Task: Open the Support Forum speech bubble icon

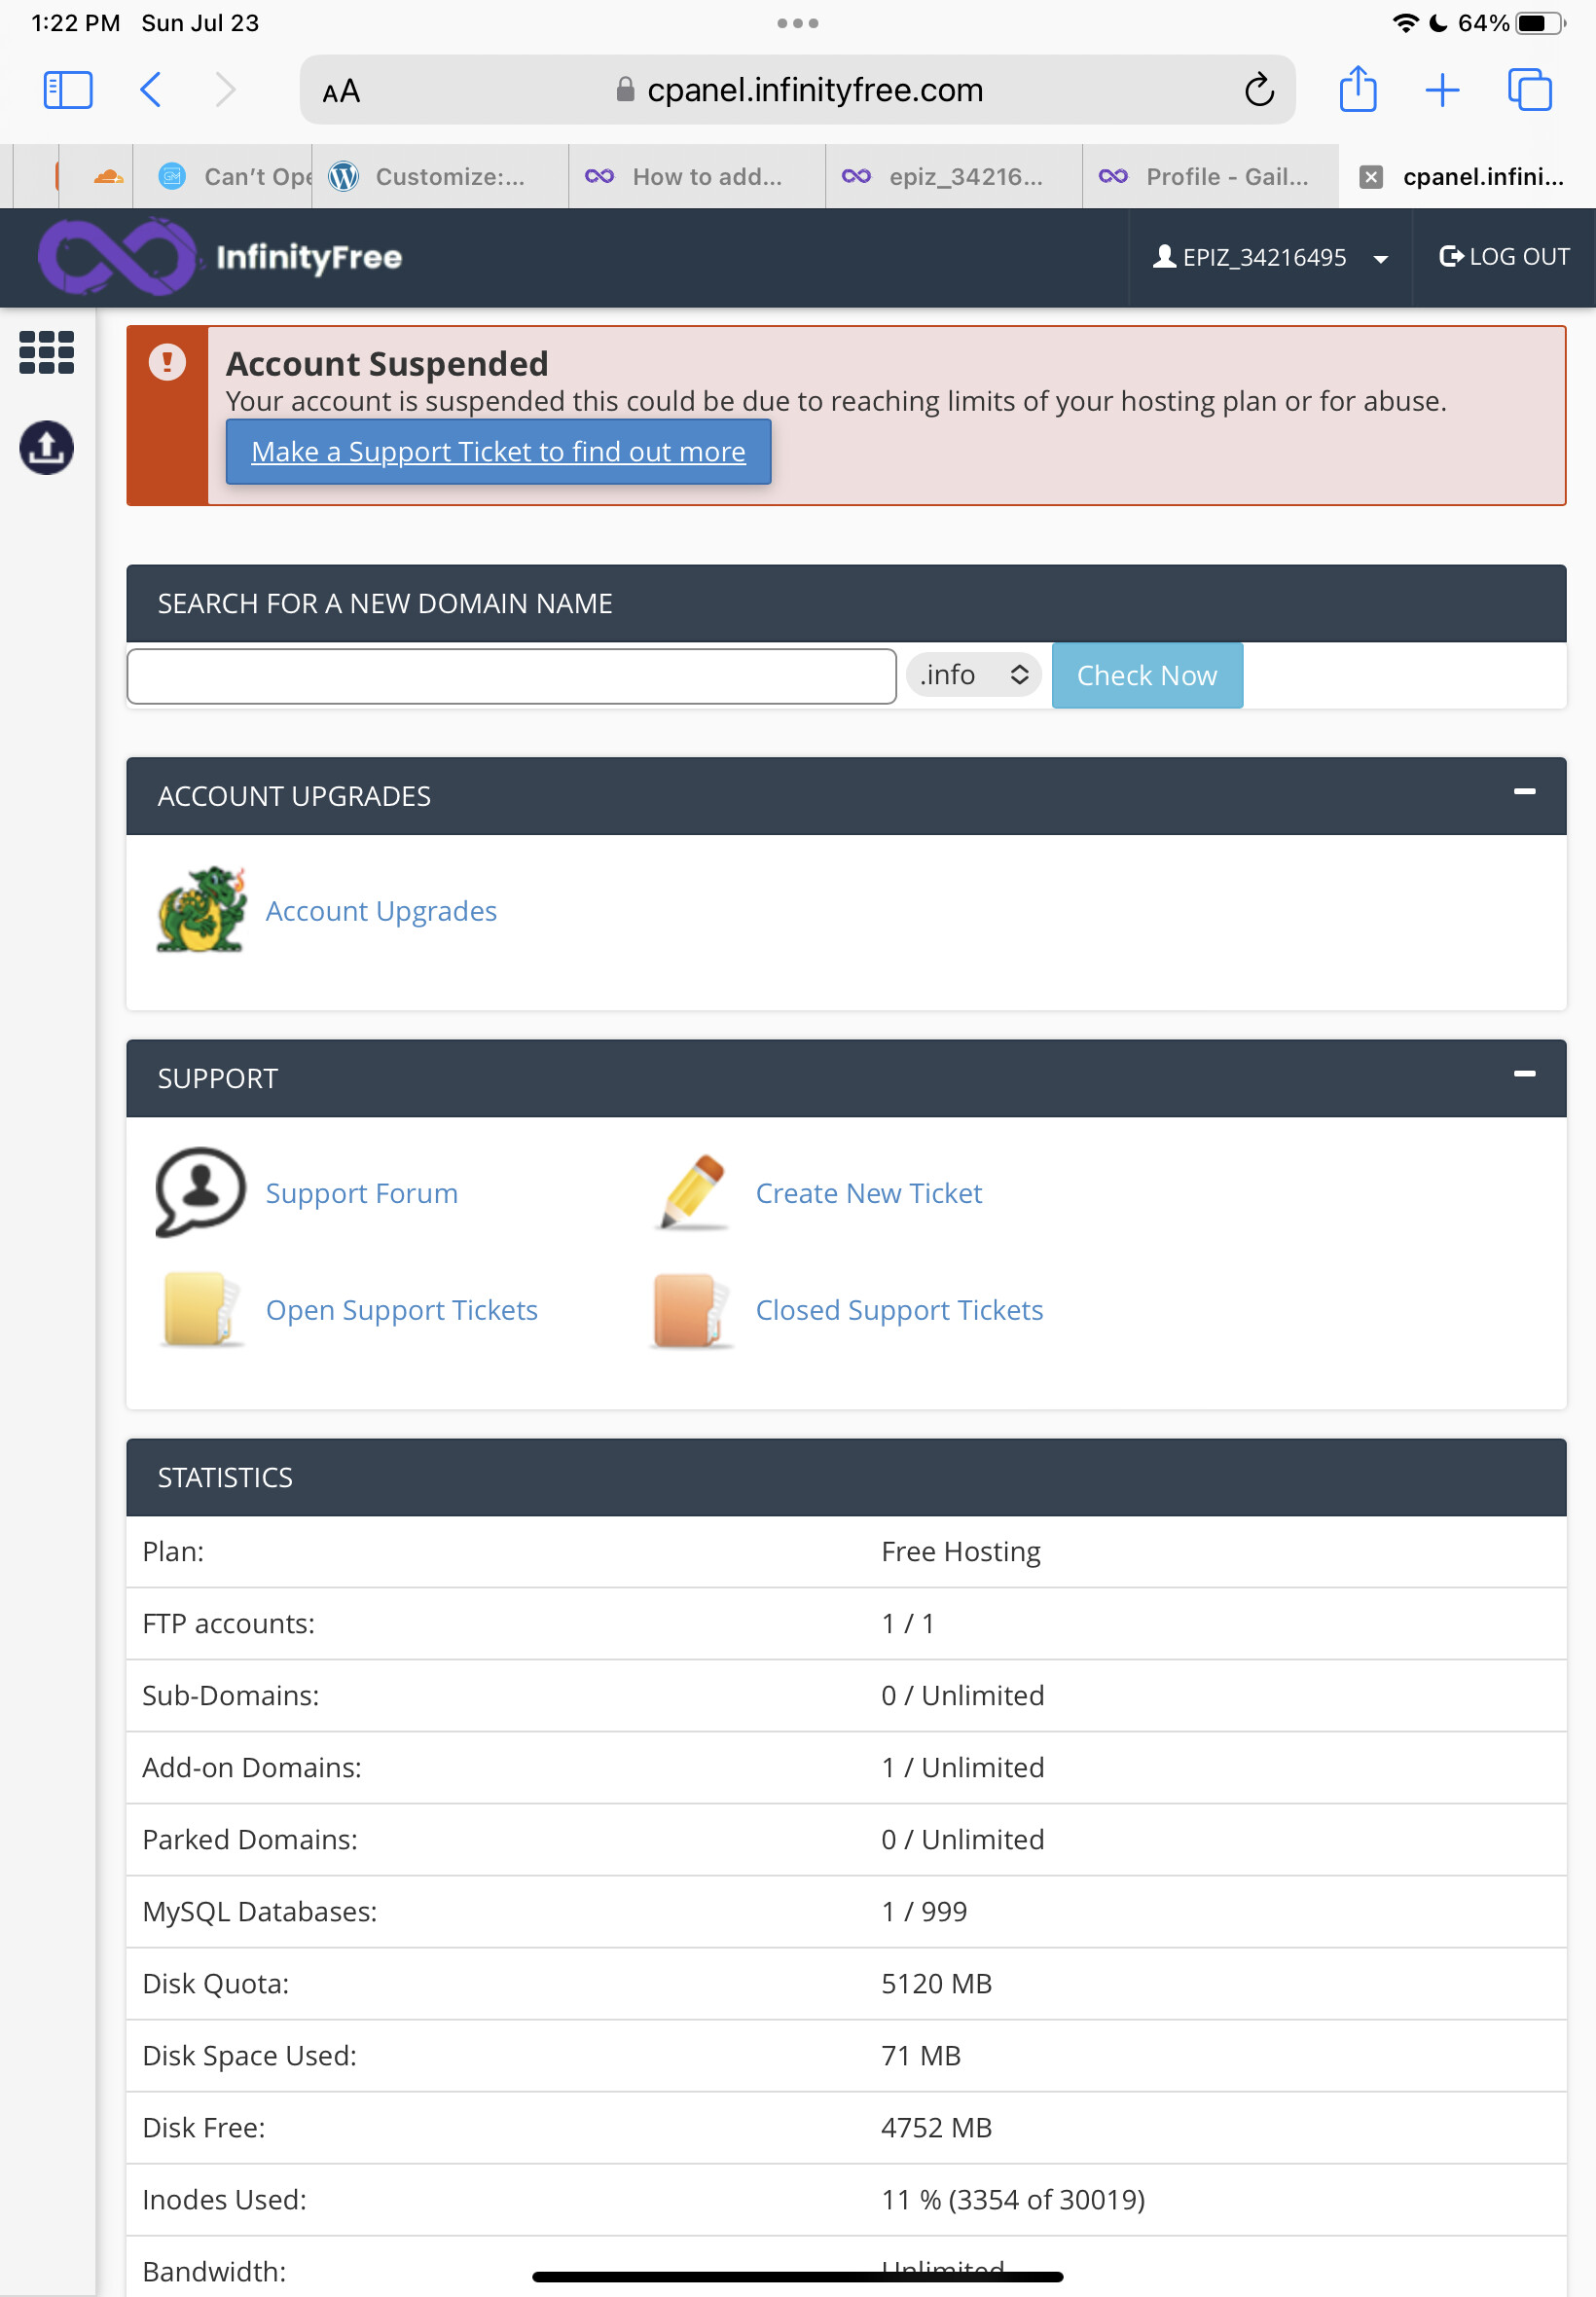Action: (197, 1191)
